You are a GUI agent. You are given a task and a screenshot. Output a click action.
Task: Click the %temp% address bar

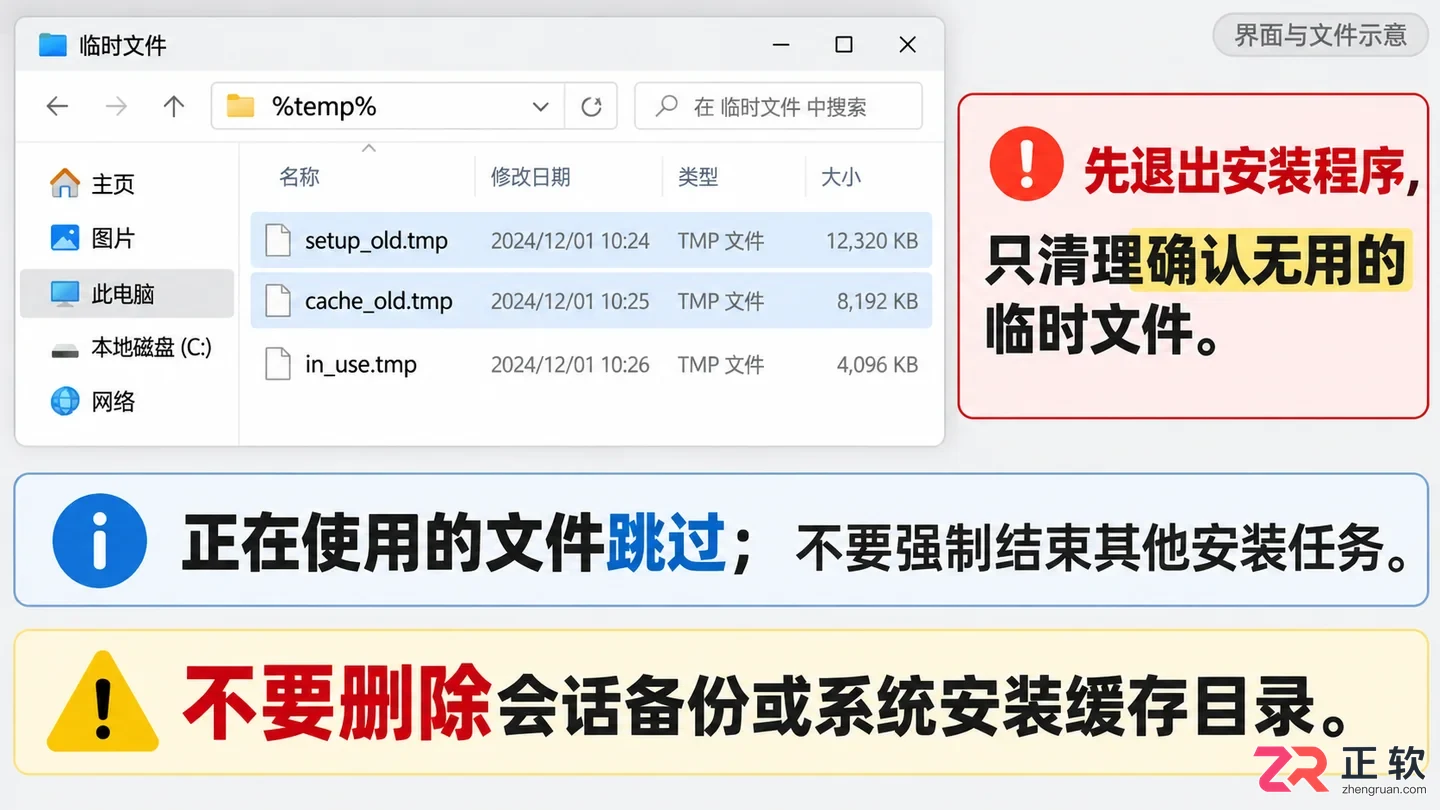point(388,106)
